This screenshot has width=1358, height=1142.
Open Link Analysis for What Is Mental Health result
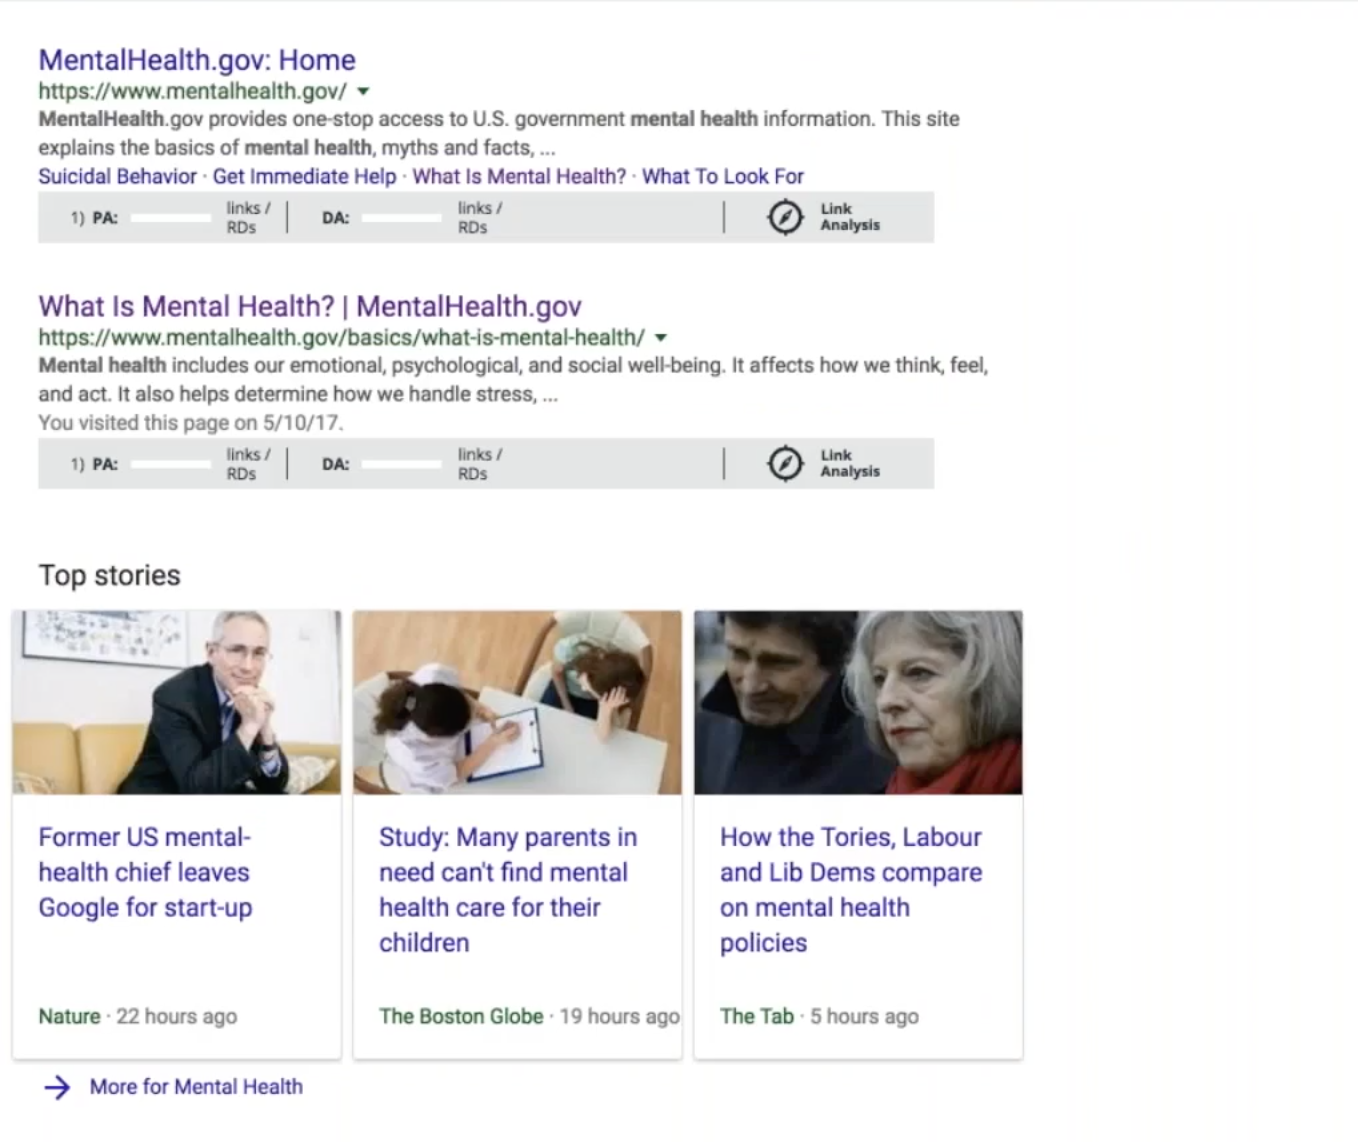click(x=850, y=463)
